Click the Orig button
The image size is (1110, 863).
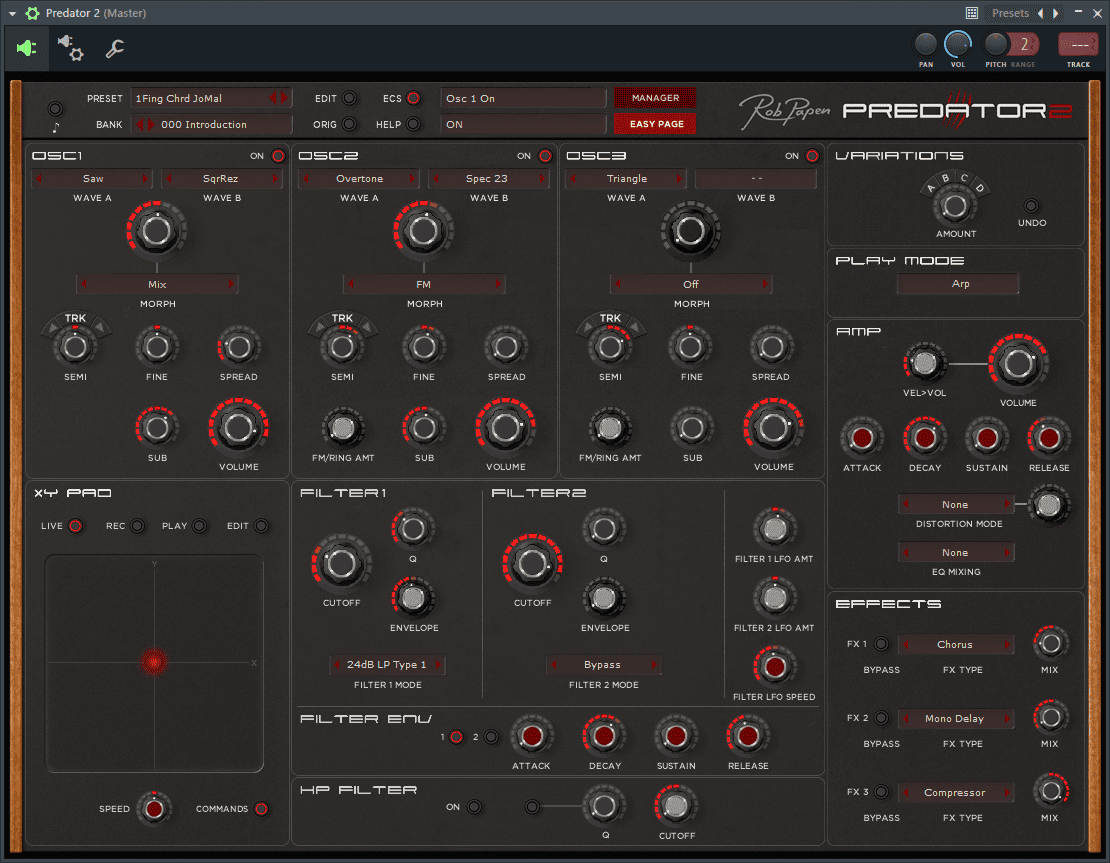pyautogui.click(x=349, y=124)
